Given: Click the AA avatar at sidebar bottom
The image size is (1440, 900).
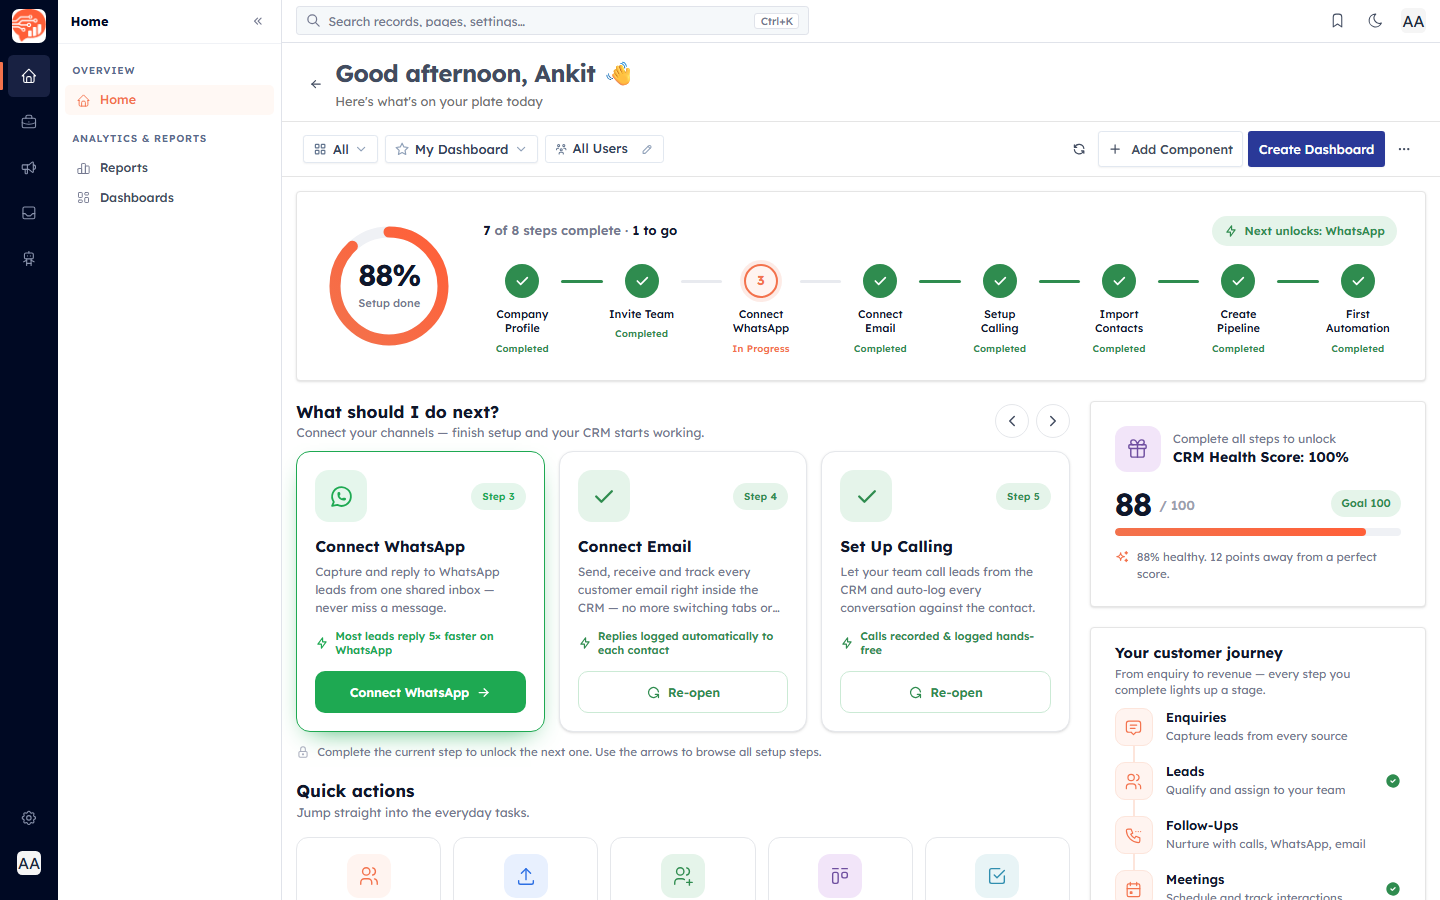Looking at the screenshot, I should pos(29,863).
